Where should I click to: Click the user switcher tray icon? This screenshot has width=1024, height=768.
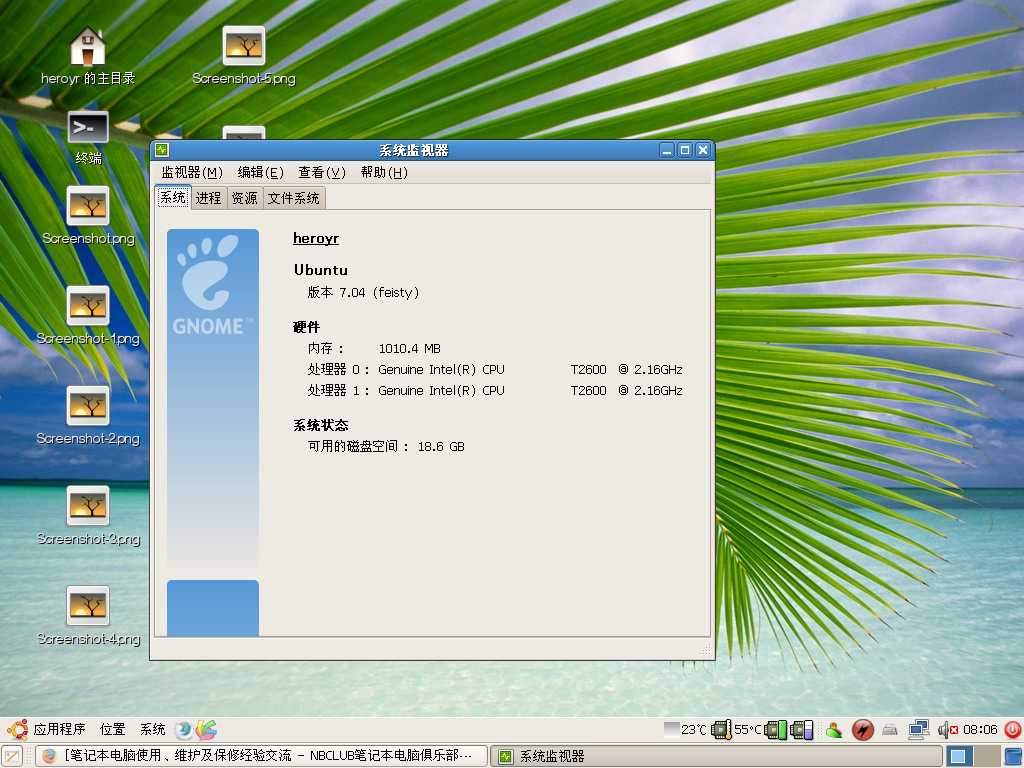coord(833,730)
